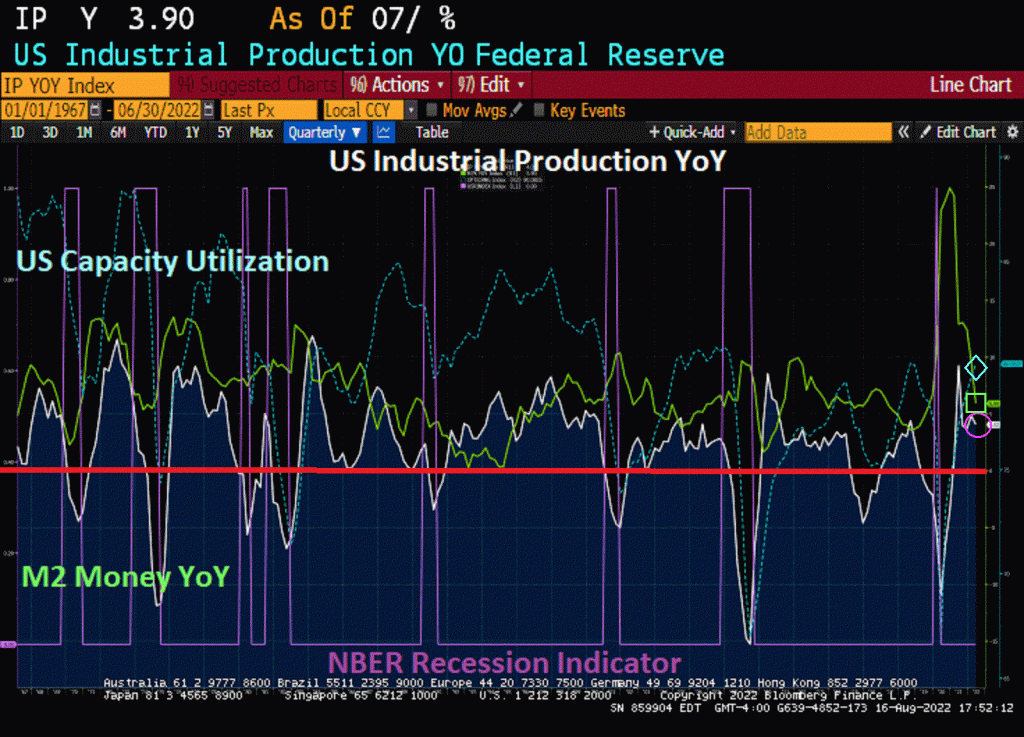Switch to the Table view

pos(432,132)
